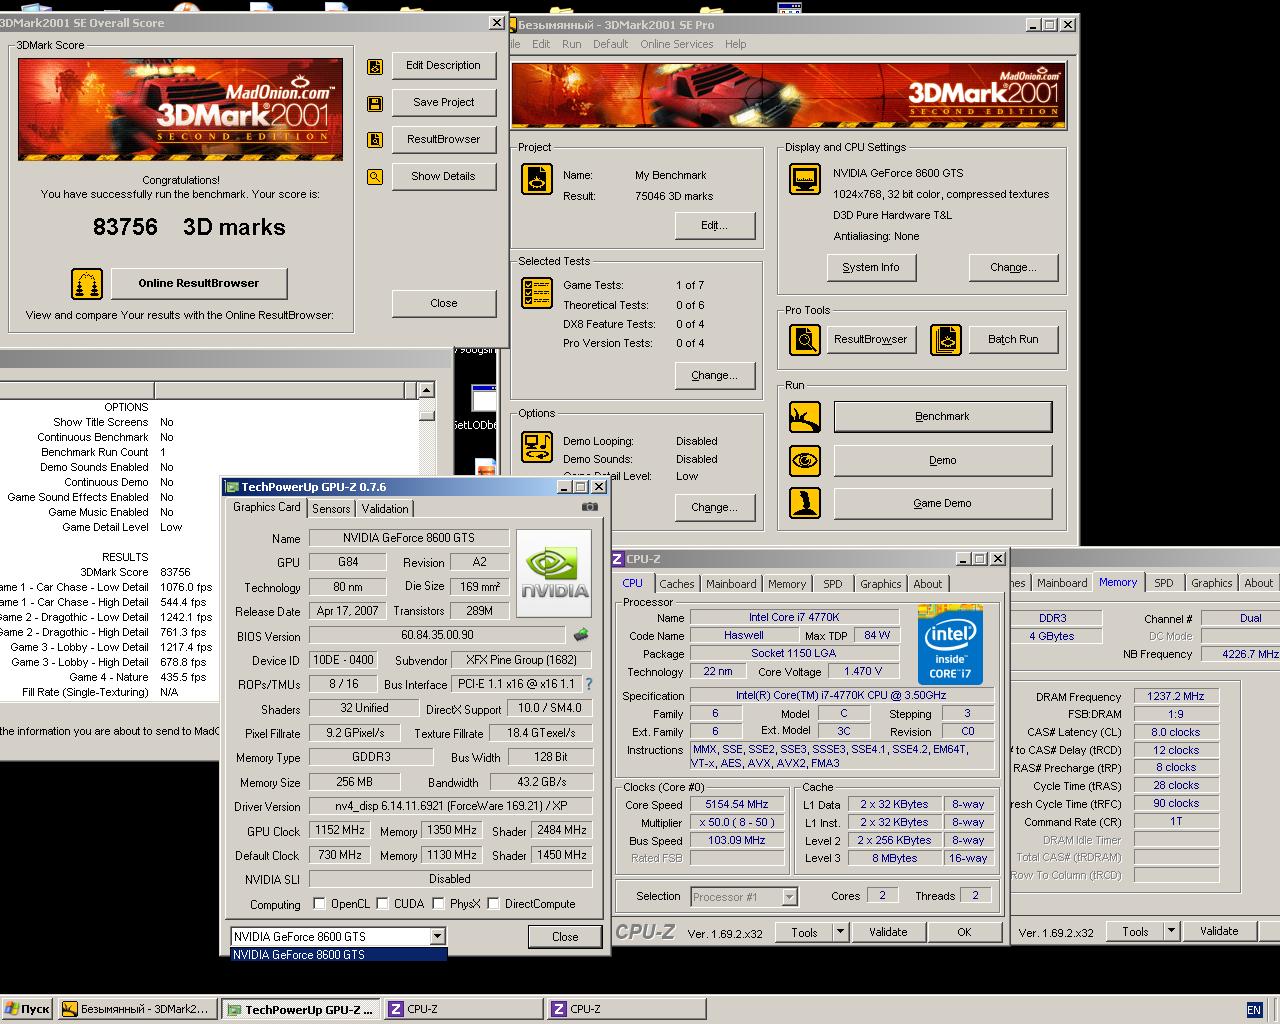Click Close in the score dialog
This screenshot has height=1024, width=1280.
point(443,304)
